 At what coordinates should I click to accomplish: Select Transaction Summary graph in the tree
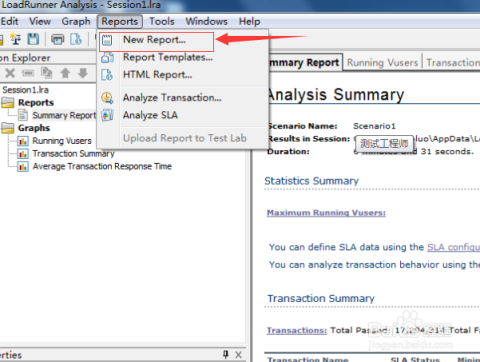coord(73,153)
